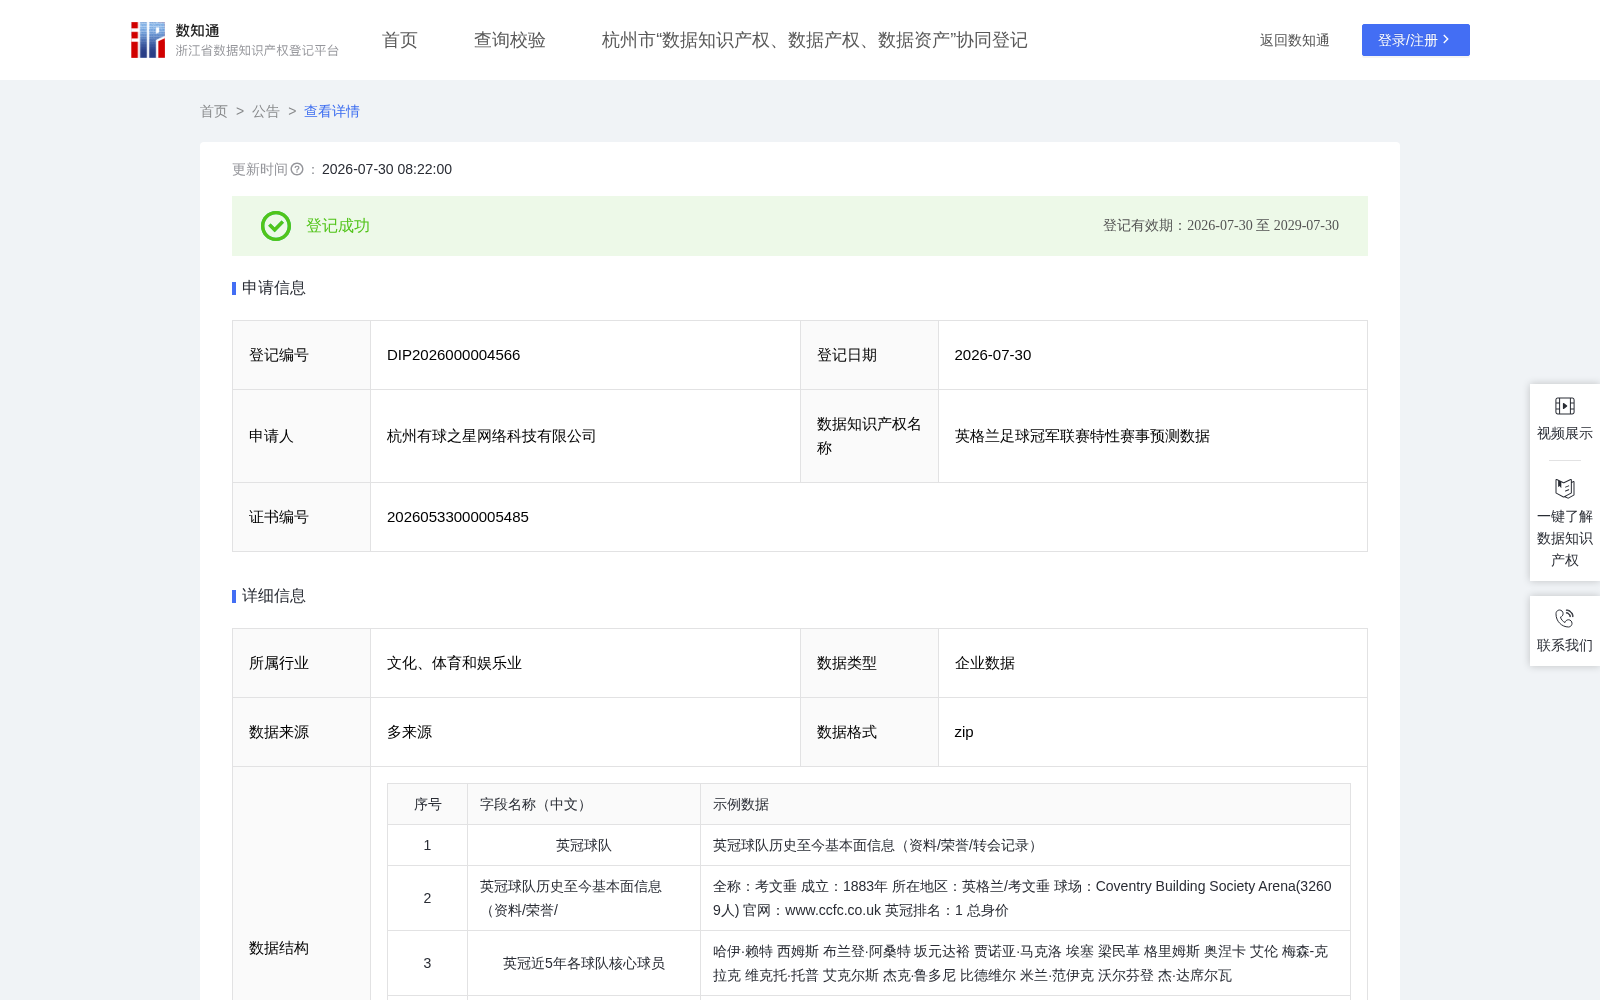Viewport: 1600px width, 1000px height.
Task: Click the 序号 column header
Action: click(x=428, y=805)
